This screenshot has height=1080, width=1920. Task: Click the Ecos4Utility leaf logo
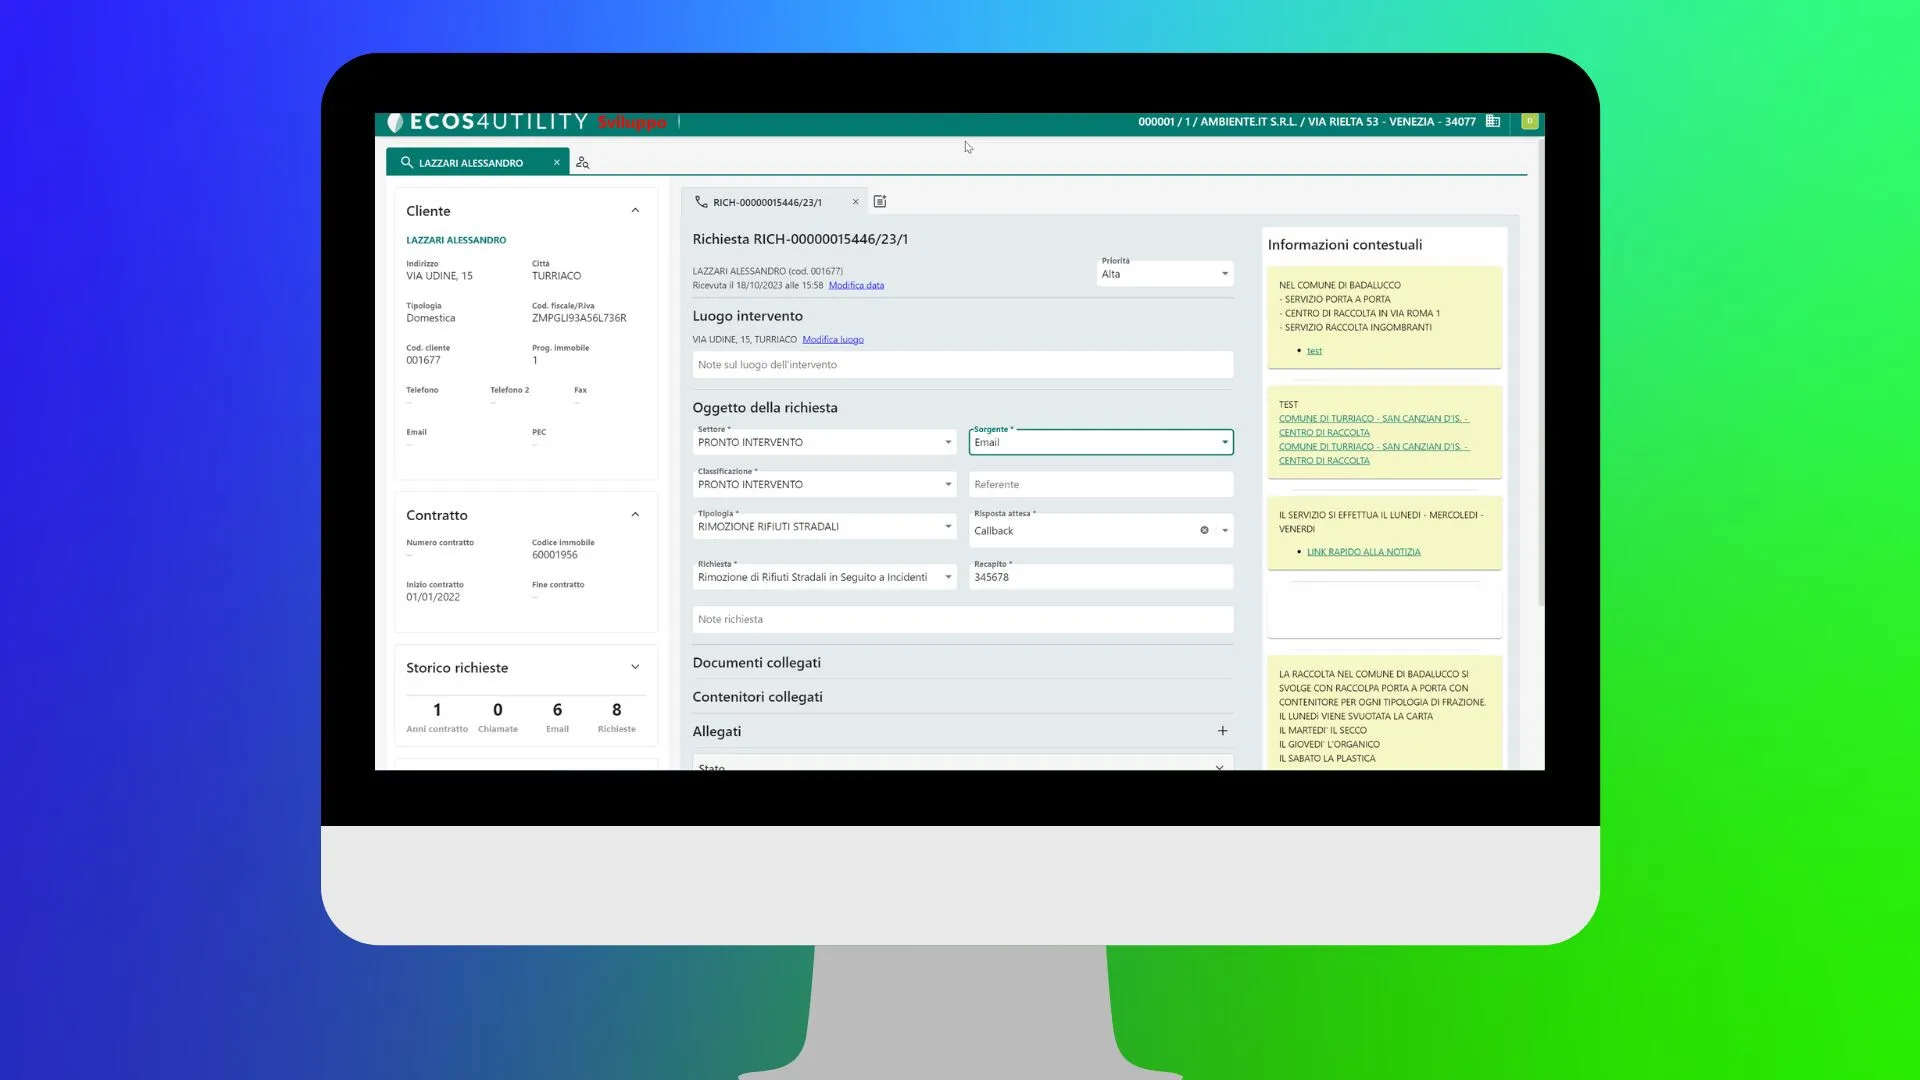coord(396,122)
